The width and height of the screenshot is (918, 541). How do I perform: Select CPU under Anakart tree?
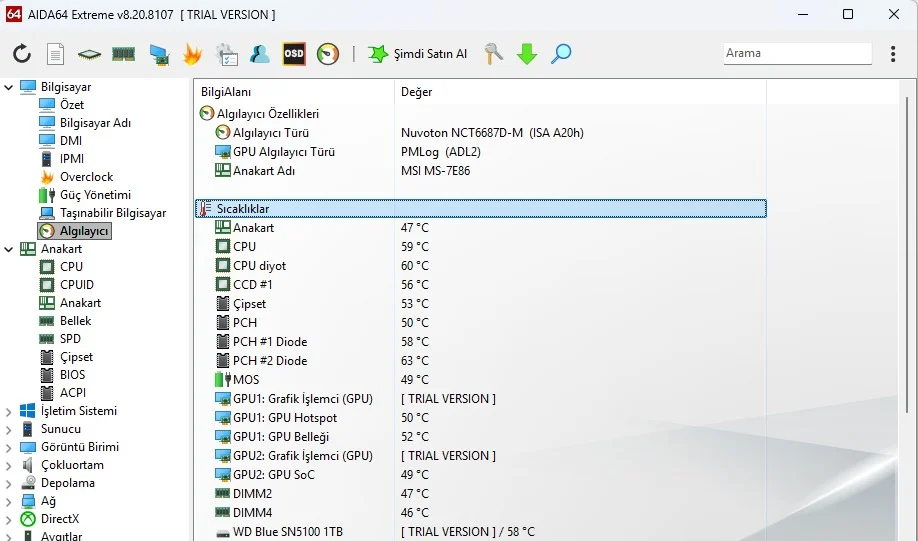click(61, 267)
